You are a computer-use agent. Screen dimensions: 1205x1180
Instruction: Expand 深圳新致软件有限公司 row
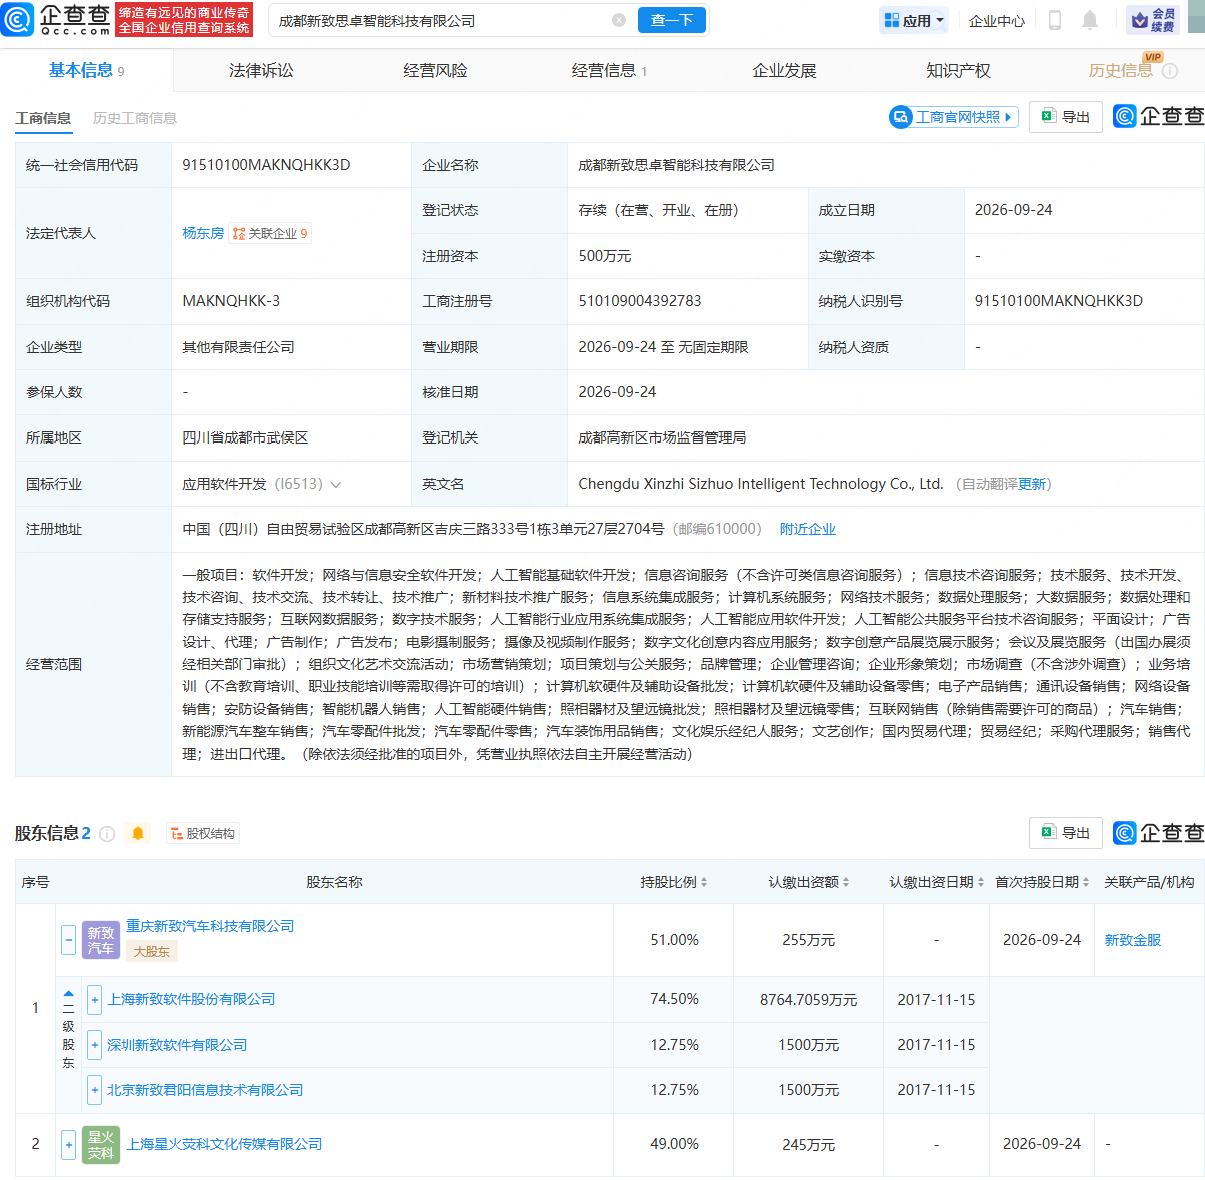coord(95,1045)
